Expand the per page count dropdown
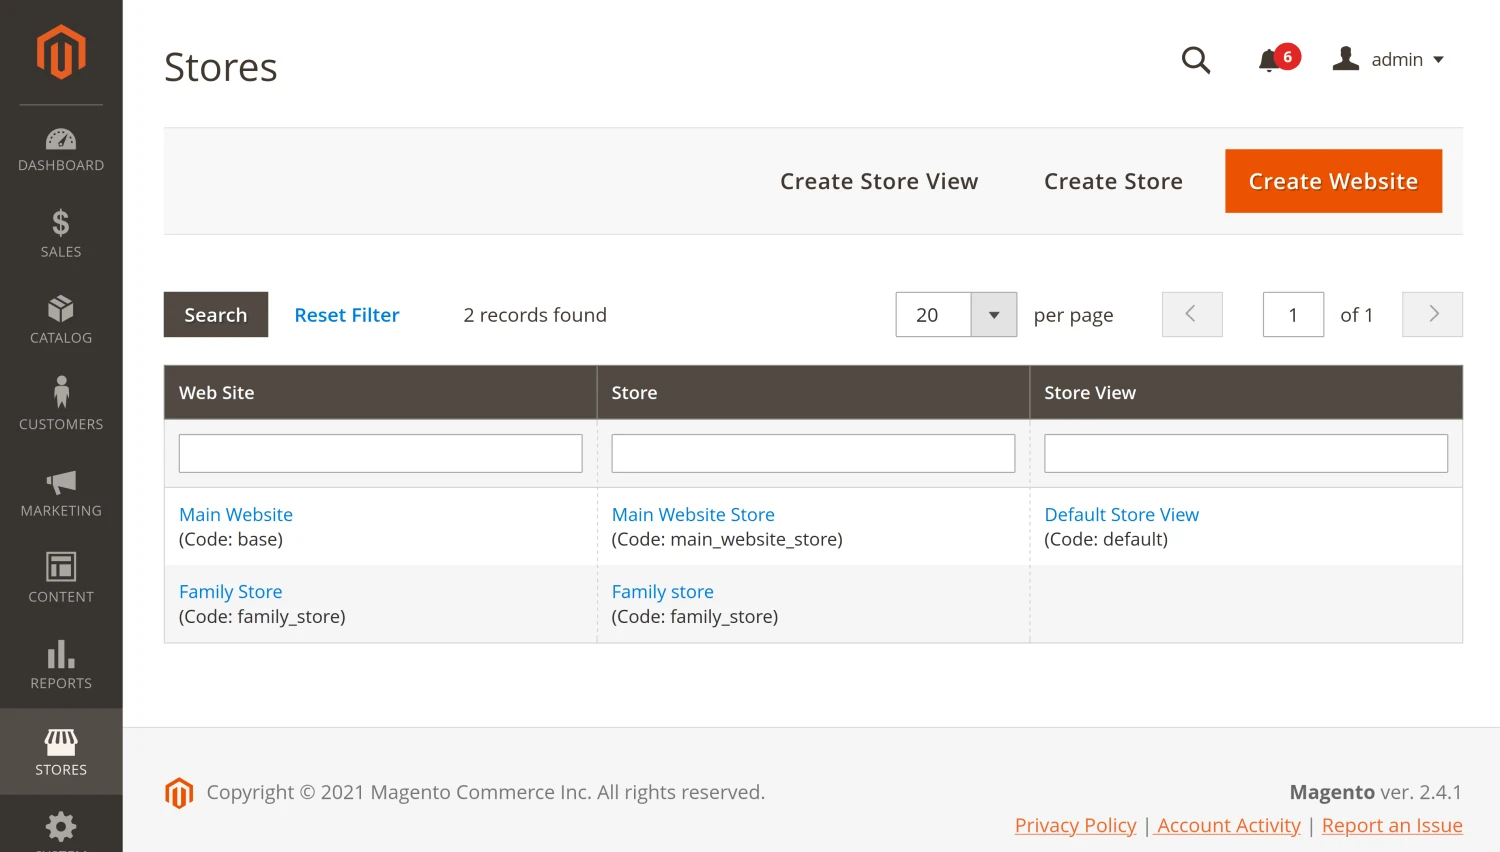 click(x=993, y=315)
